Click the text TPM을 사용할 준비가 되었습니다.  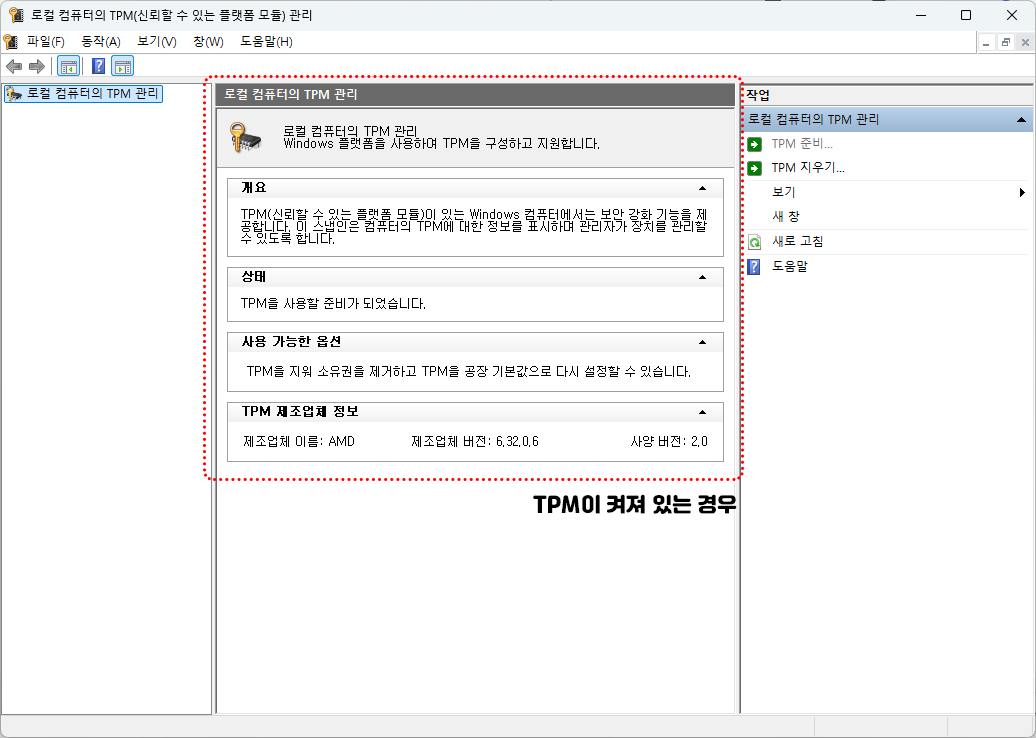pyautogui.click(x=333, y=304)
